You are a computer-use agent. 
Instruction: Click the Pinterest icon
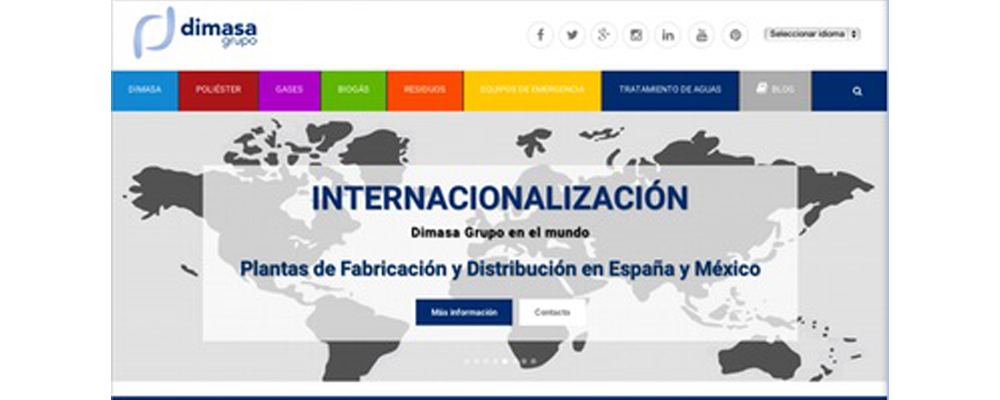[x=735, y=35]
